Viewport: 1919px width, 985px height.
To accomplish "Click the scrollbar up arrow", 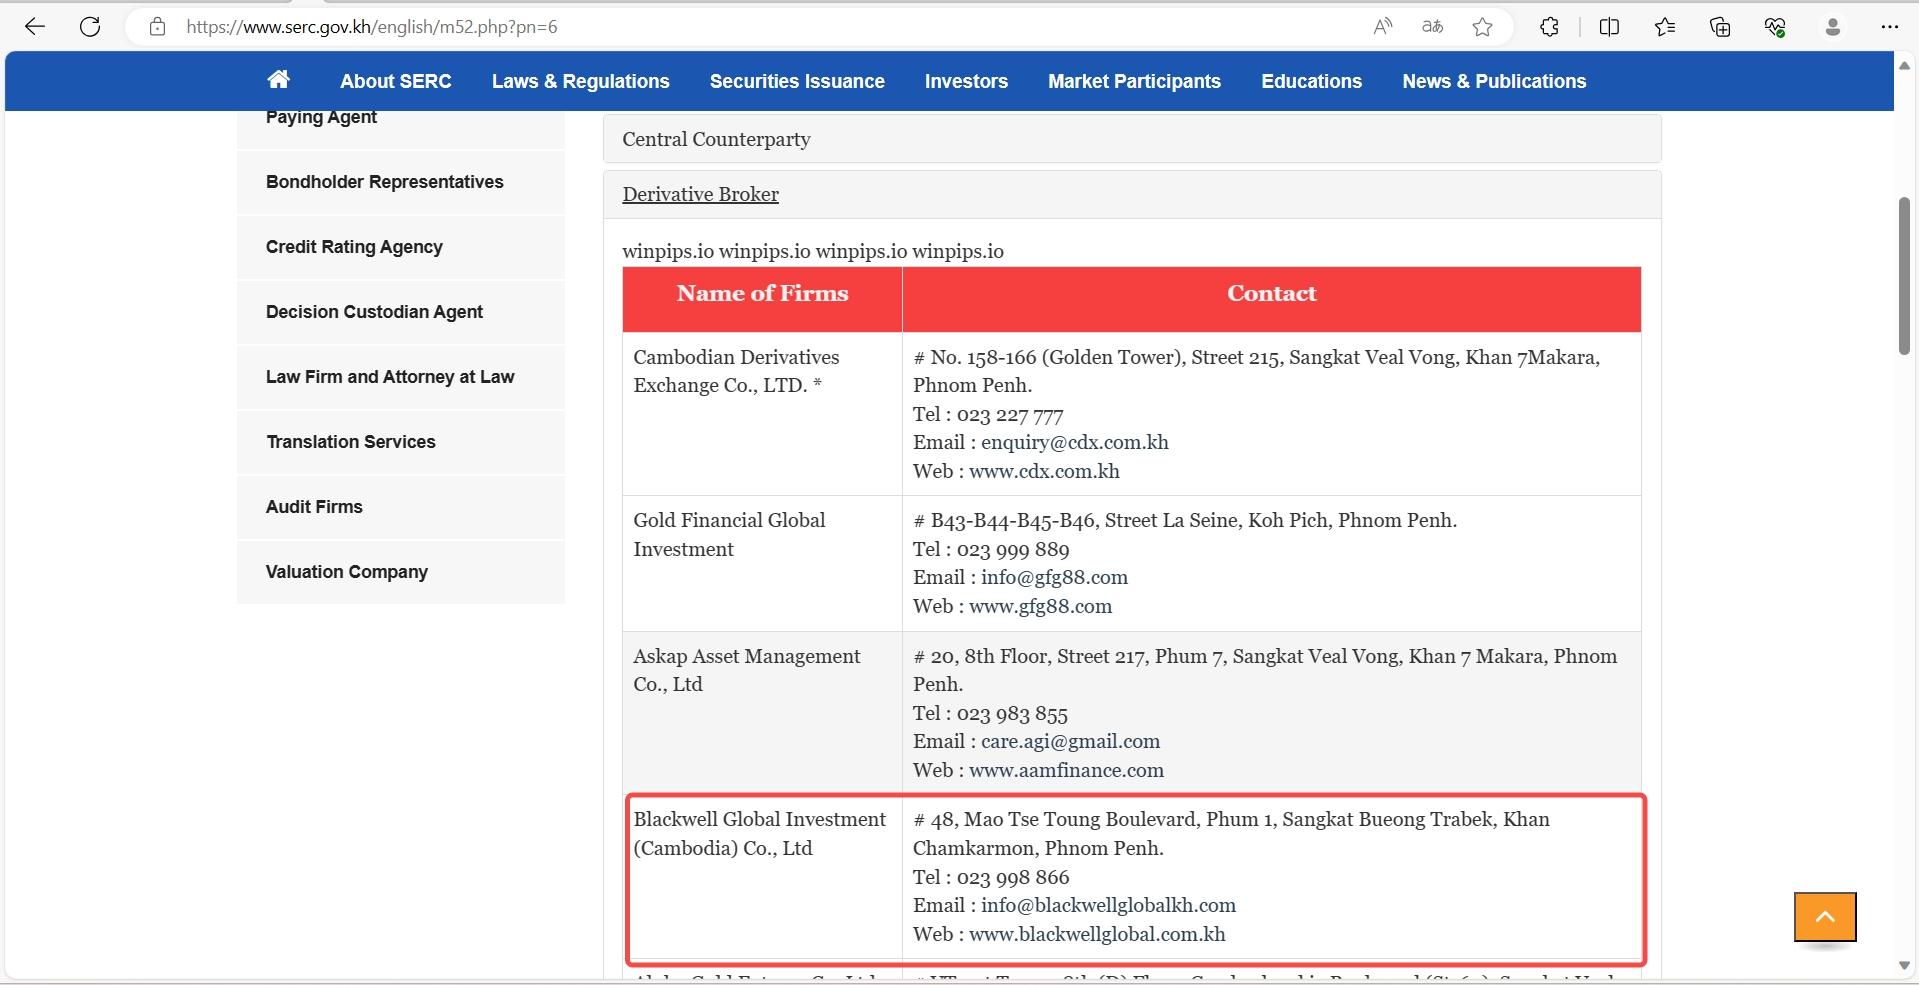I will pos(1904,65).
